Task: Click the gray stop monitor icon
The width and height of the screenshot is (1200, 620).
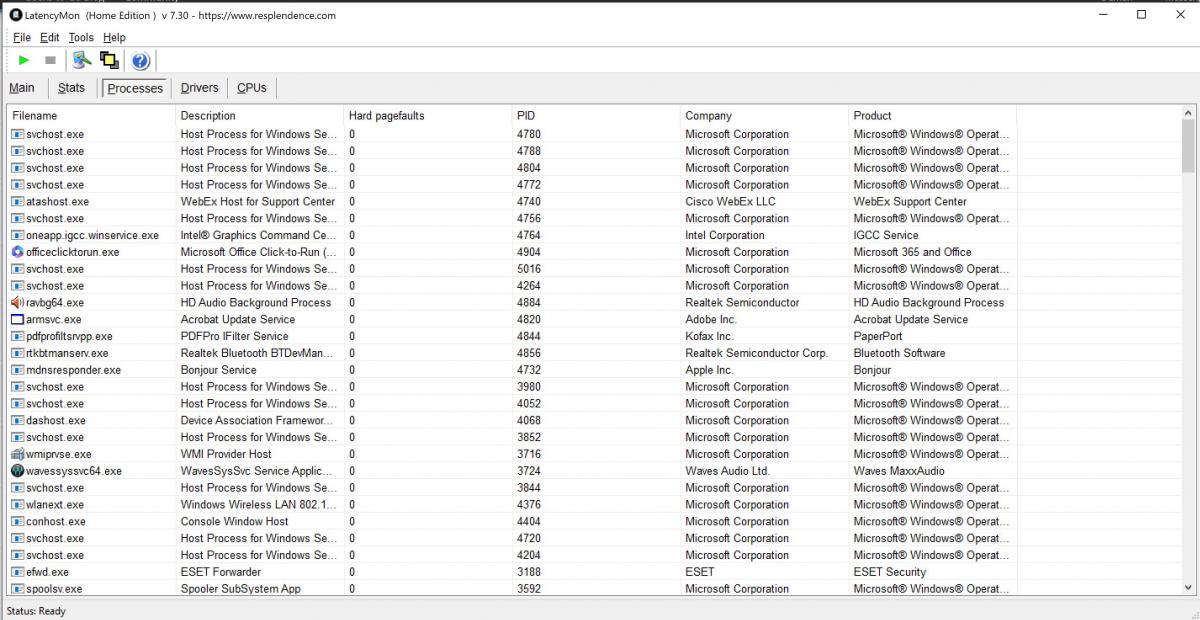Action: [50, 60]
